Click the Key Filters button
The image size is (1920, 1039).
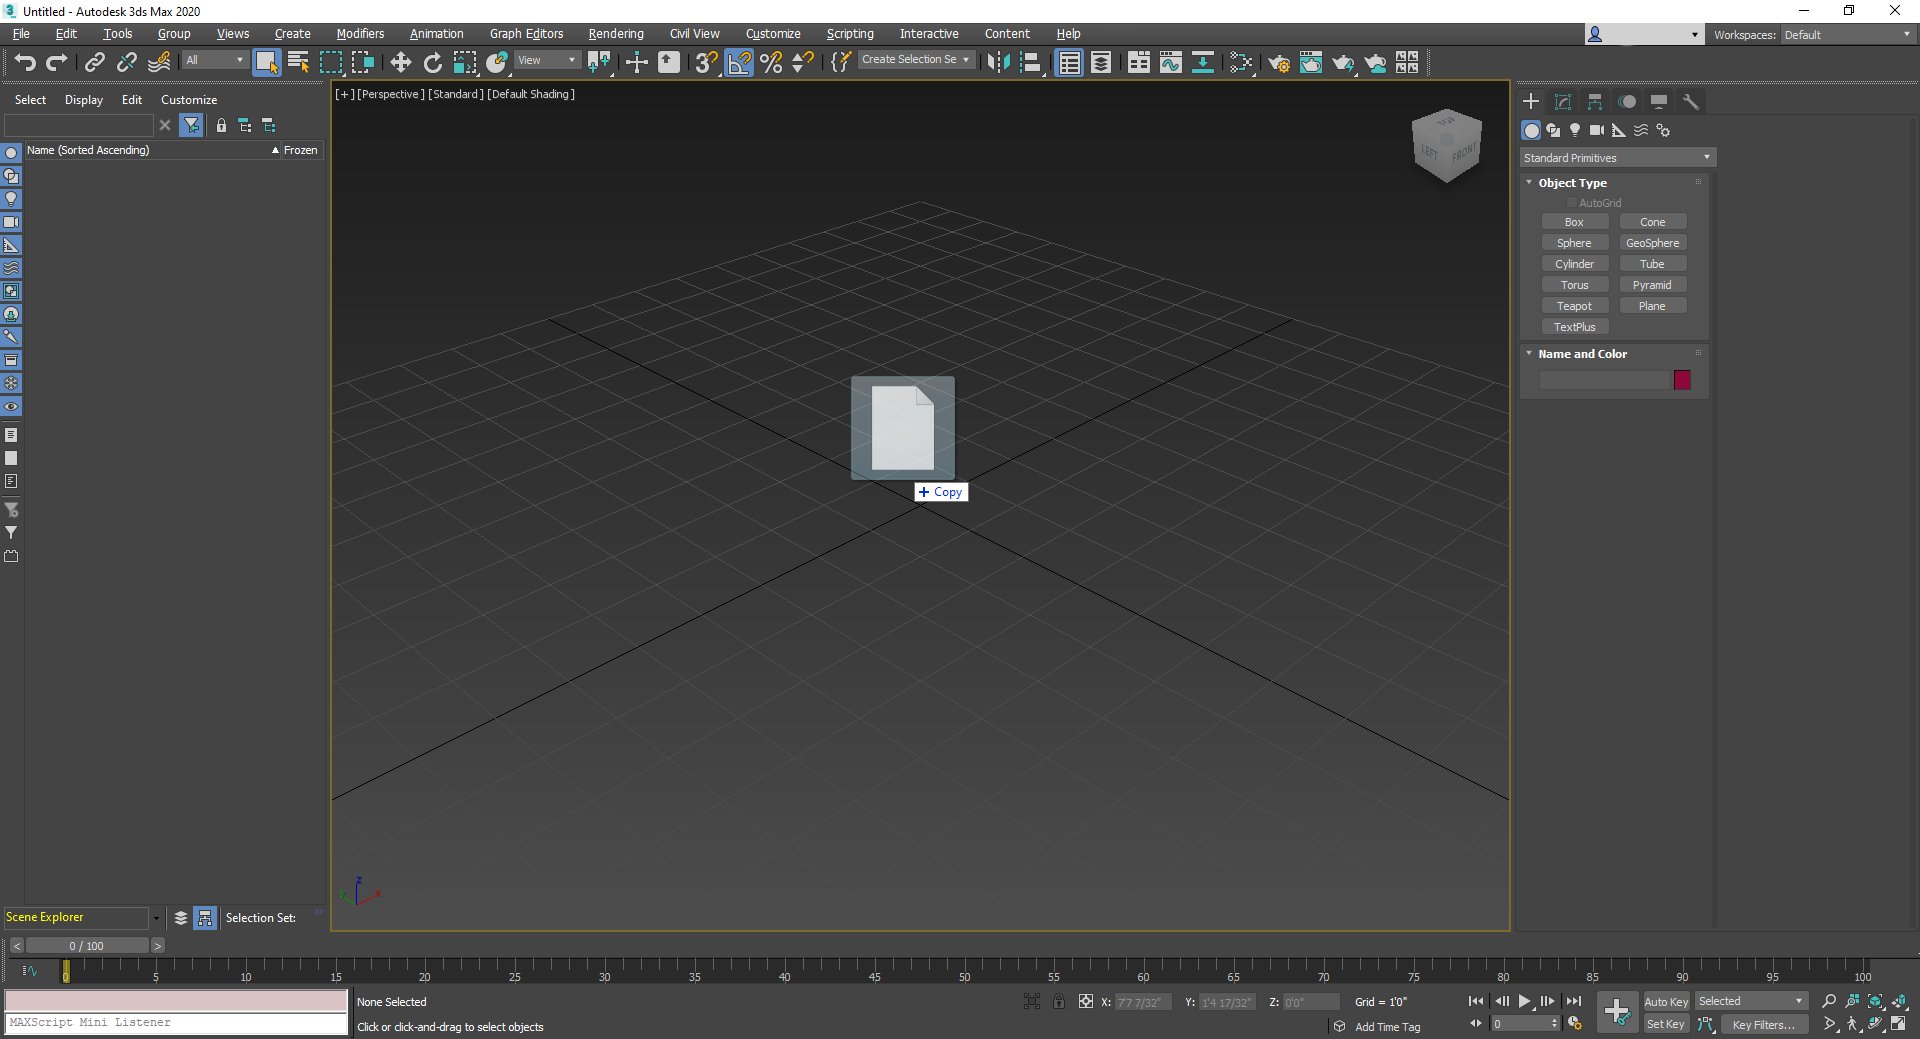(x=1763, y=1024)
